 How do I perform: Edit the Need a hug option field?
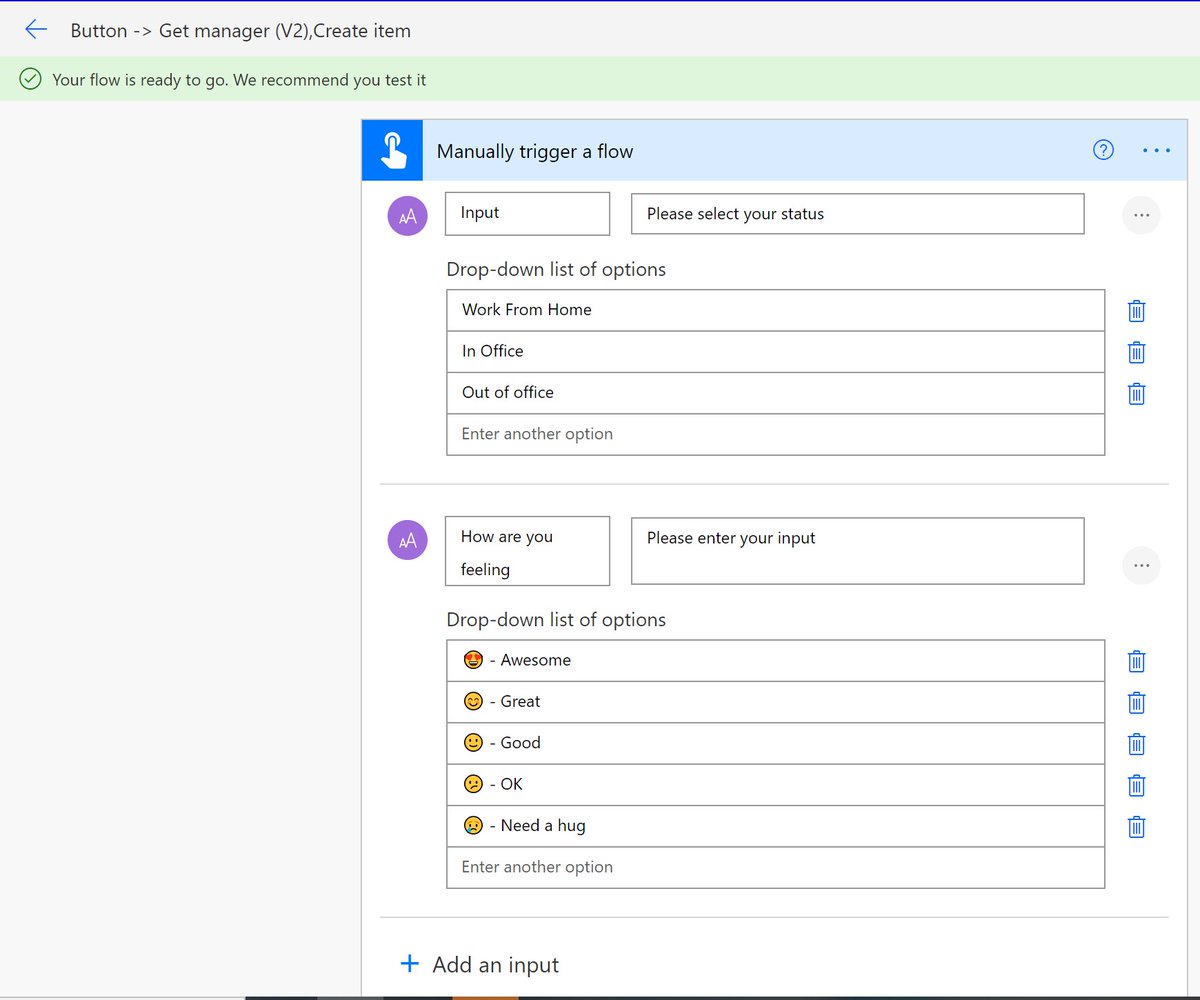point(776,826)
